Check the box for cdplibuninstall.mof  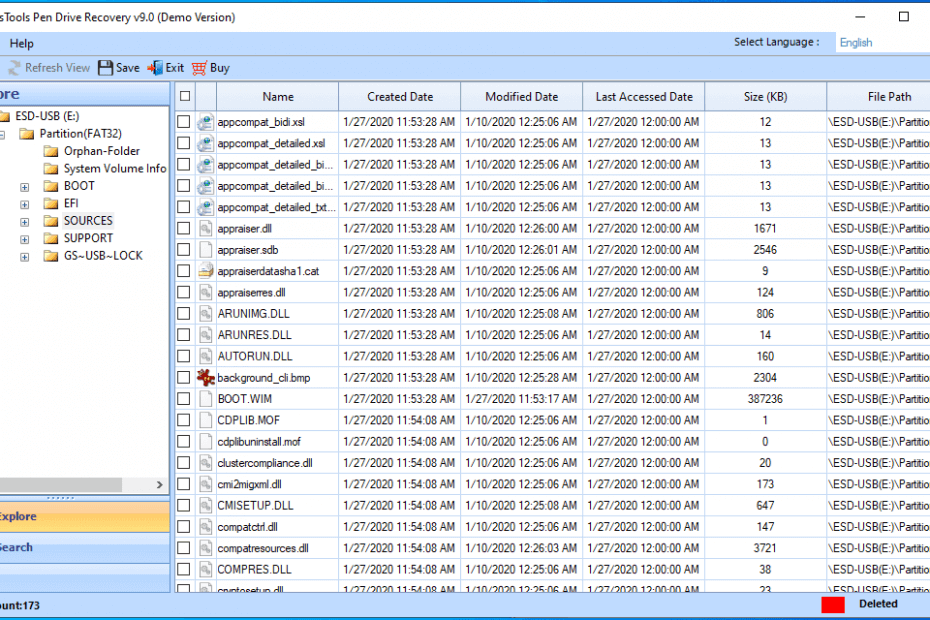[x=184, y=441]
